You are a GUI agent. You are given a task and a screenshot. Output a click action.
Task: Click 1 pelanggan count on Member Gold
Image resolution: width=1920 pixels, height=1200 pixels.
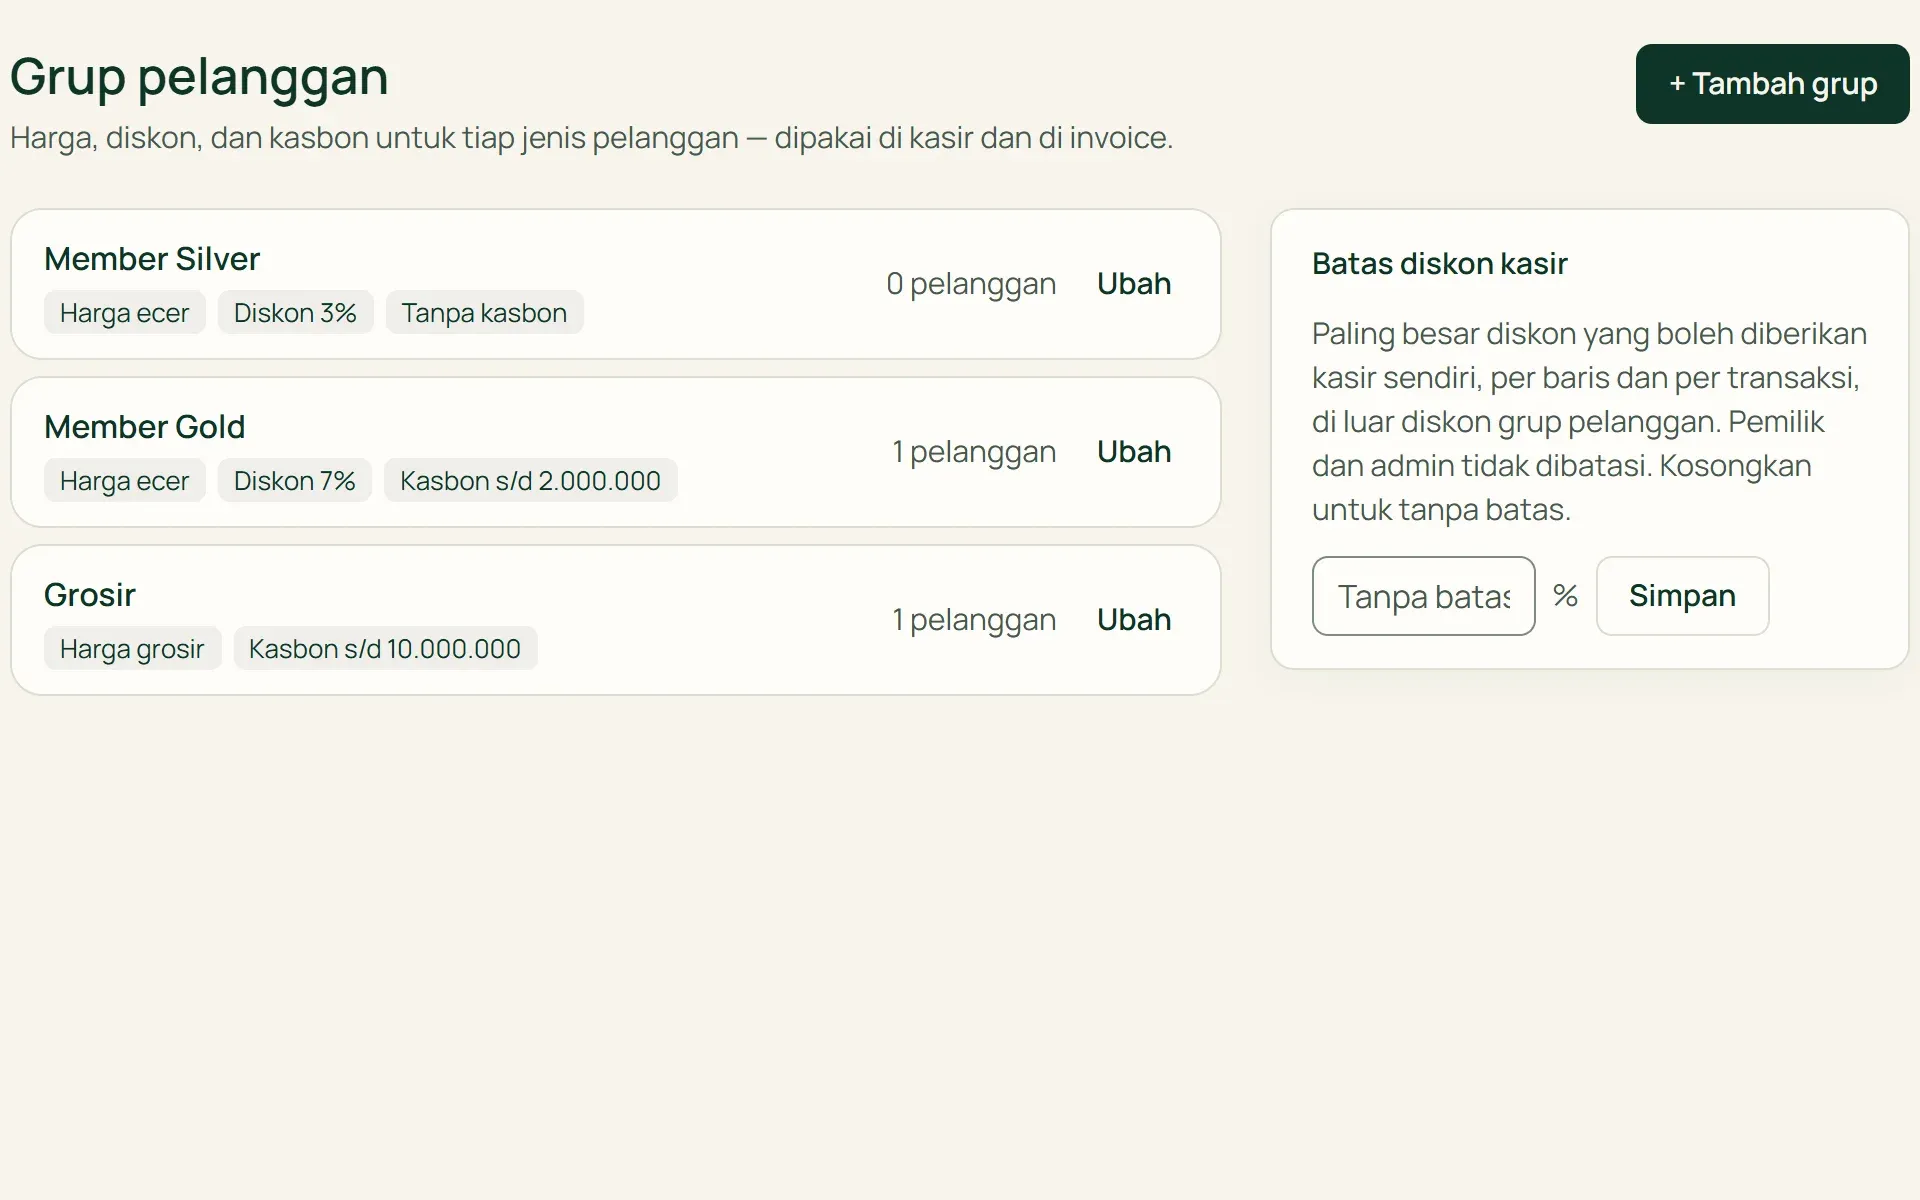point(974,452)
